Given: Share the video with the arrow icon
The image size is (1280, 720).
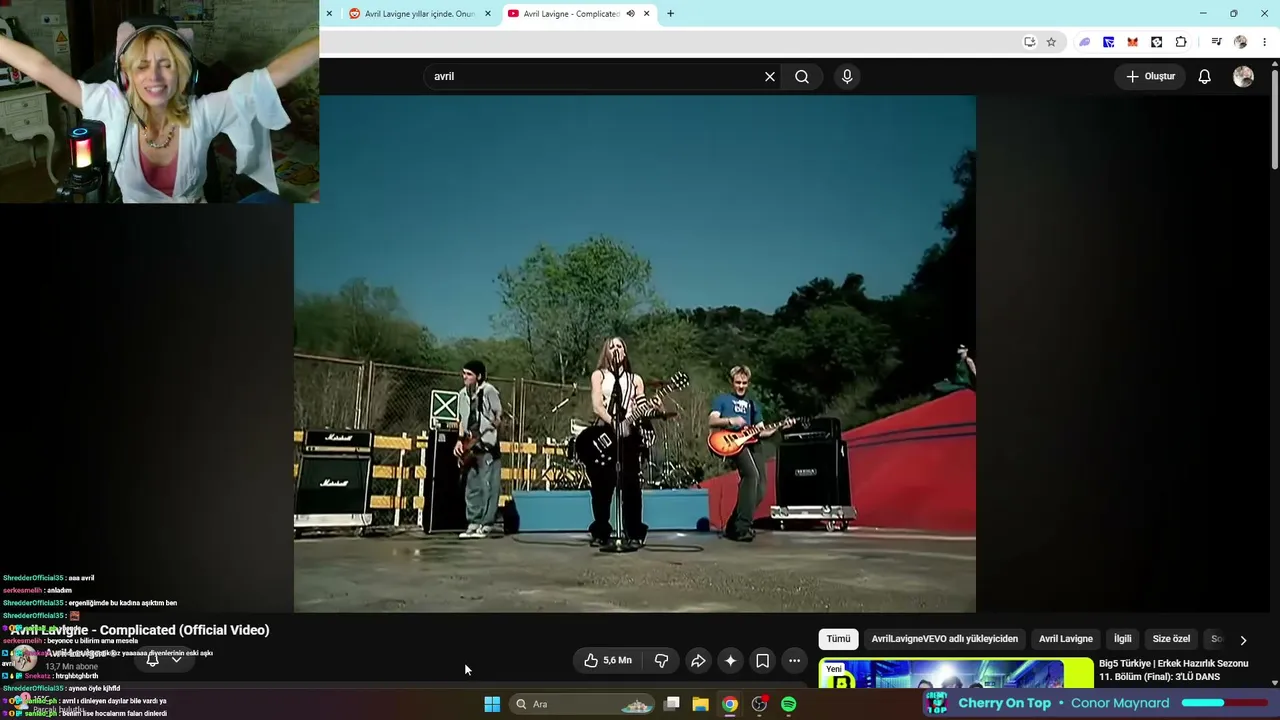Looking at the screenshot, I should tap(698, 660).
